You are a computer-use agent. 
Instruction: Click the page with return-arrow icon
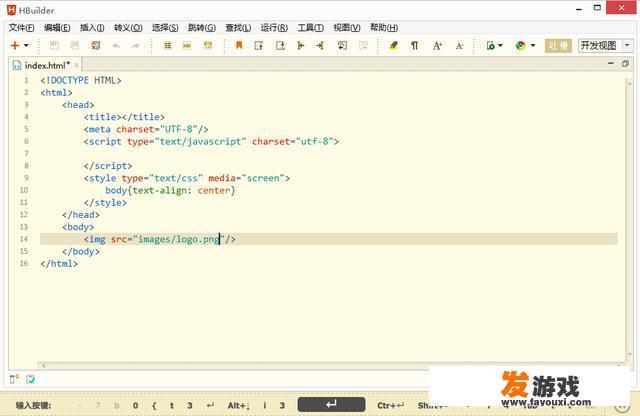click(x=342, y=45)
